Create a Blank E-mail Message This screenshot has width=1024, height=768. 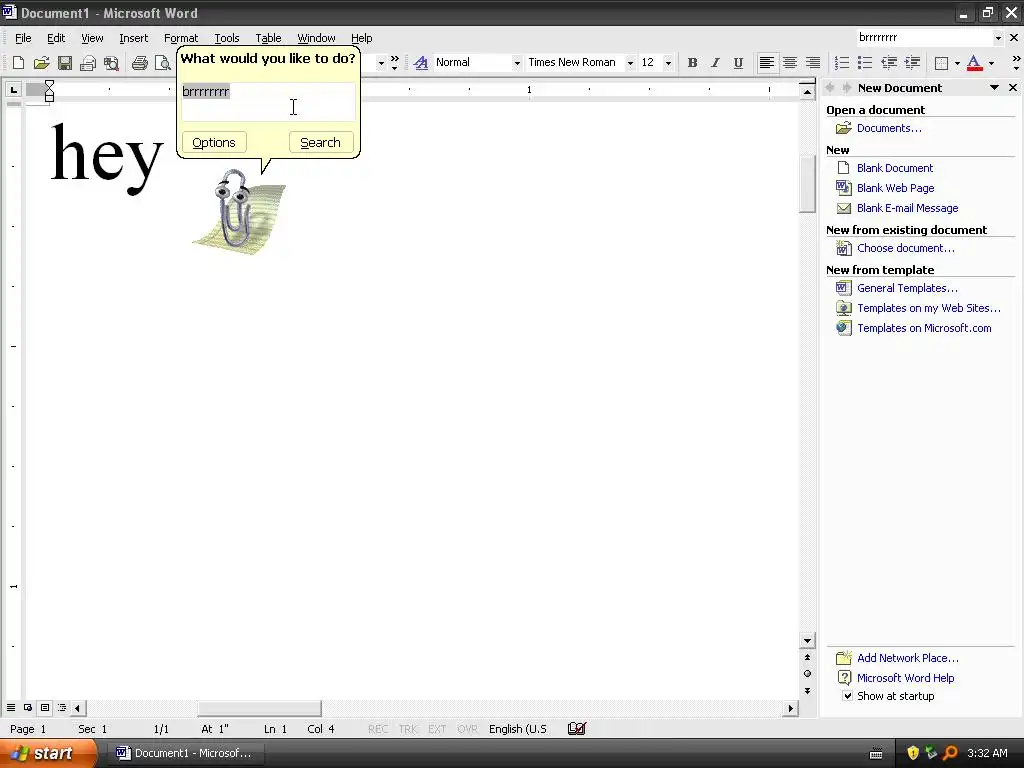tap(908, 208)
